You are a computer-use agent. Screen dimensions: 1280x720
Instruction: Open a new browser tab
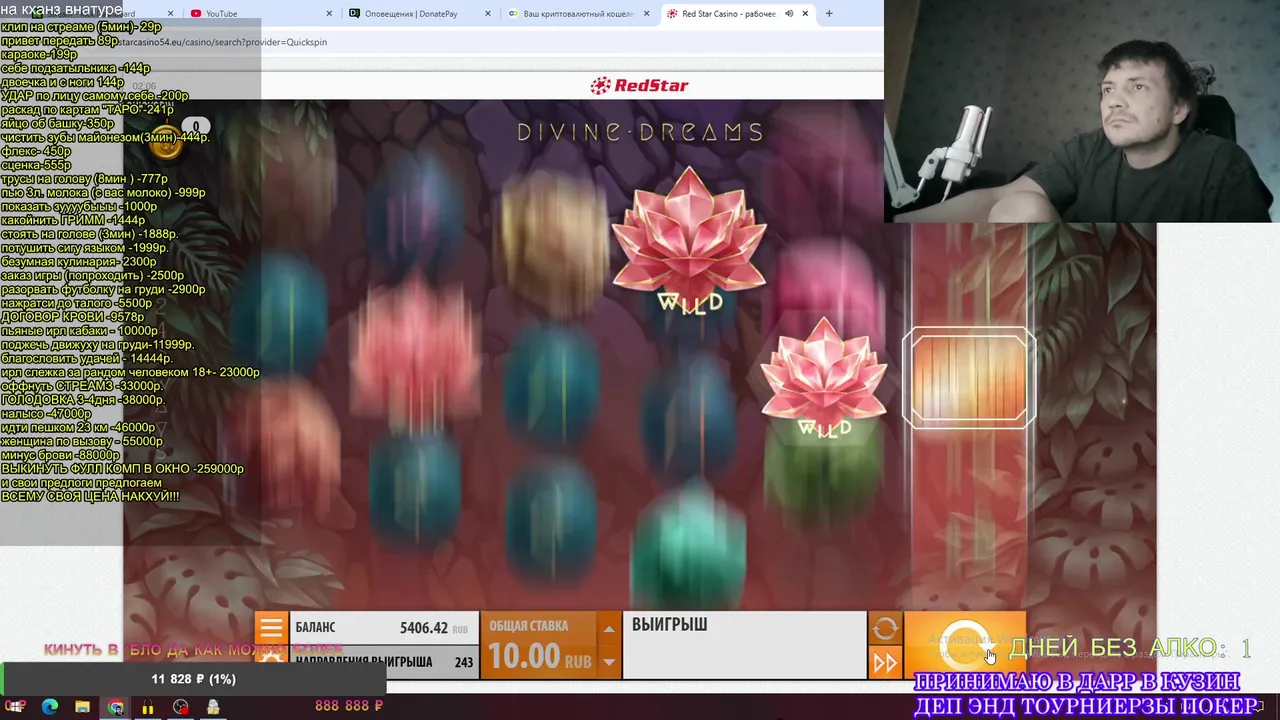(828, 14)
